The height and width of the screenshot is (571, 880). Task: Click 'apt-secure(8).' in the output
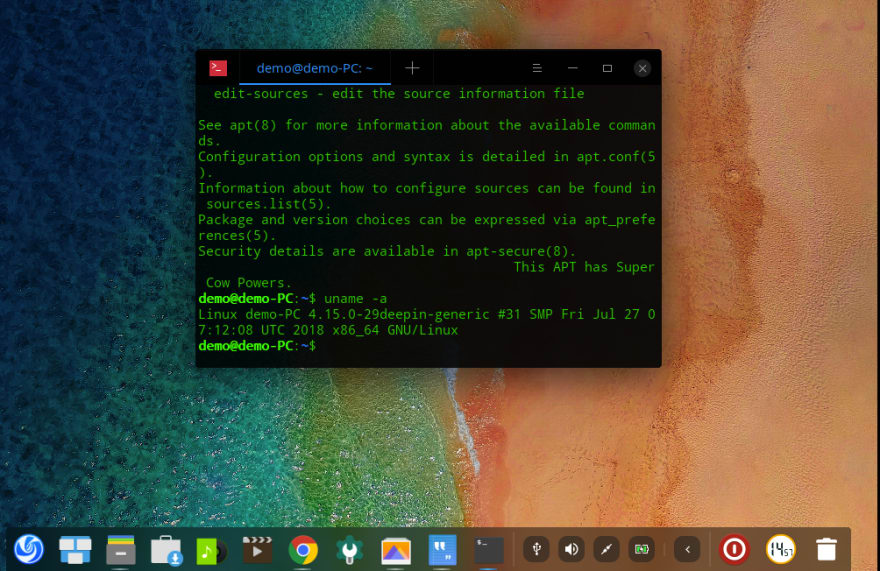click(x=521, y=252)
